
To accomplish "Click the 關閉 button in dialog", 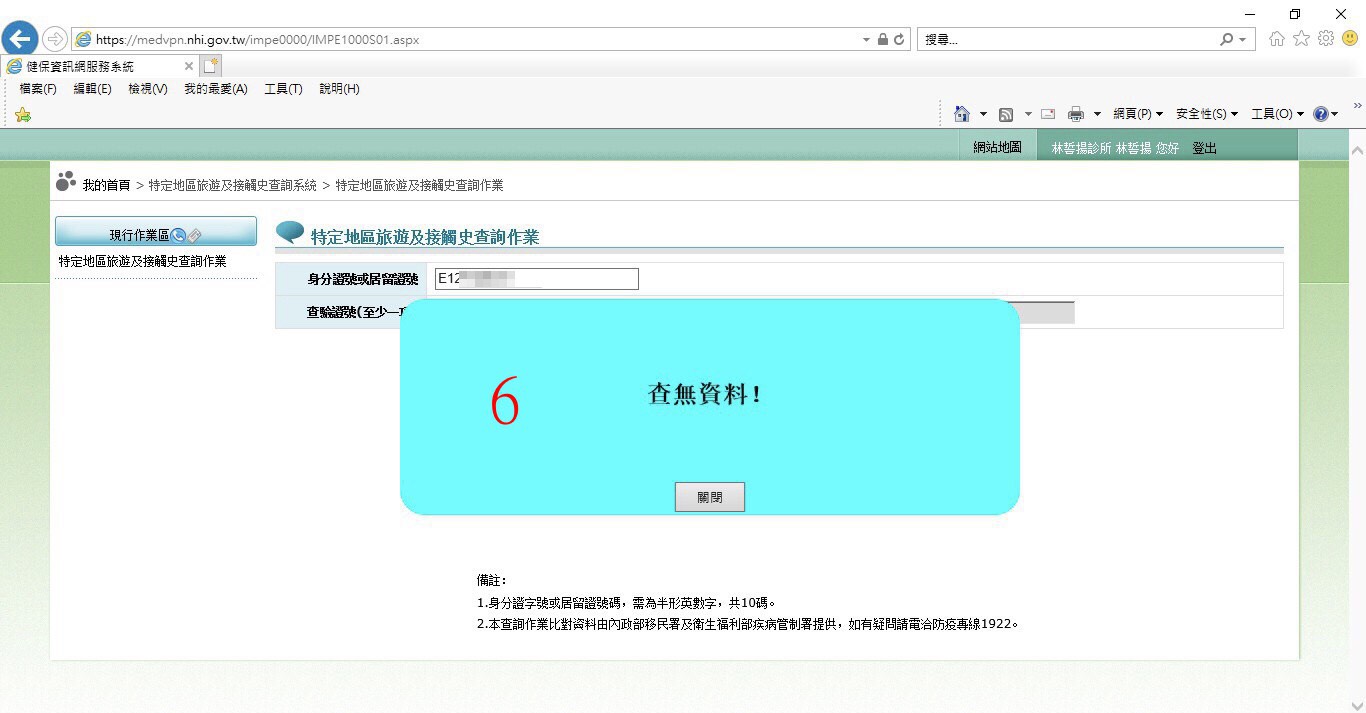I will tap(709, 497).
